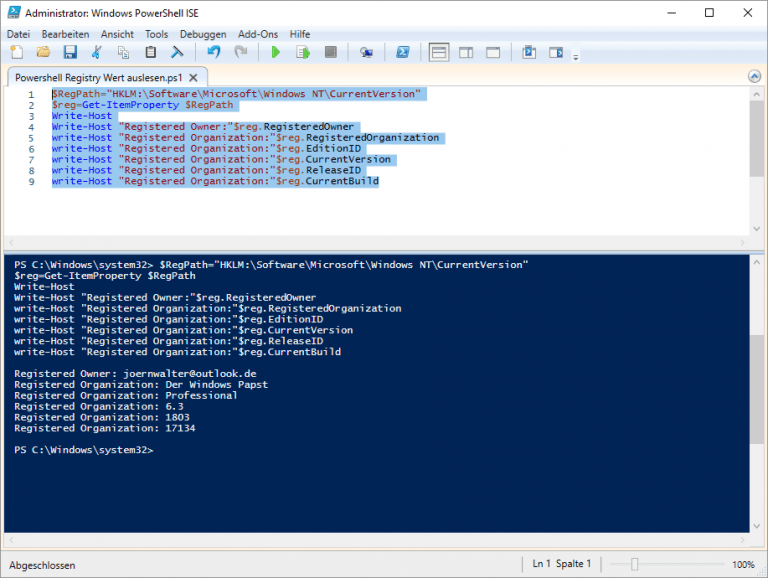
Task: Stop execution with the square stop icon
Action: 331,52
